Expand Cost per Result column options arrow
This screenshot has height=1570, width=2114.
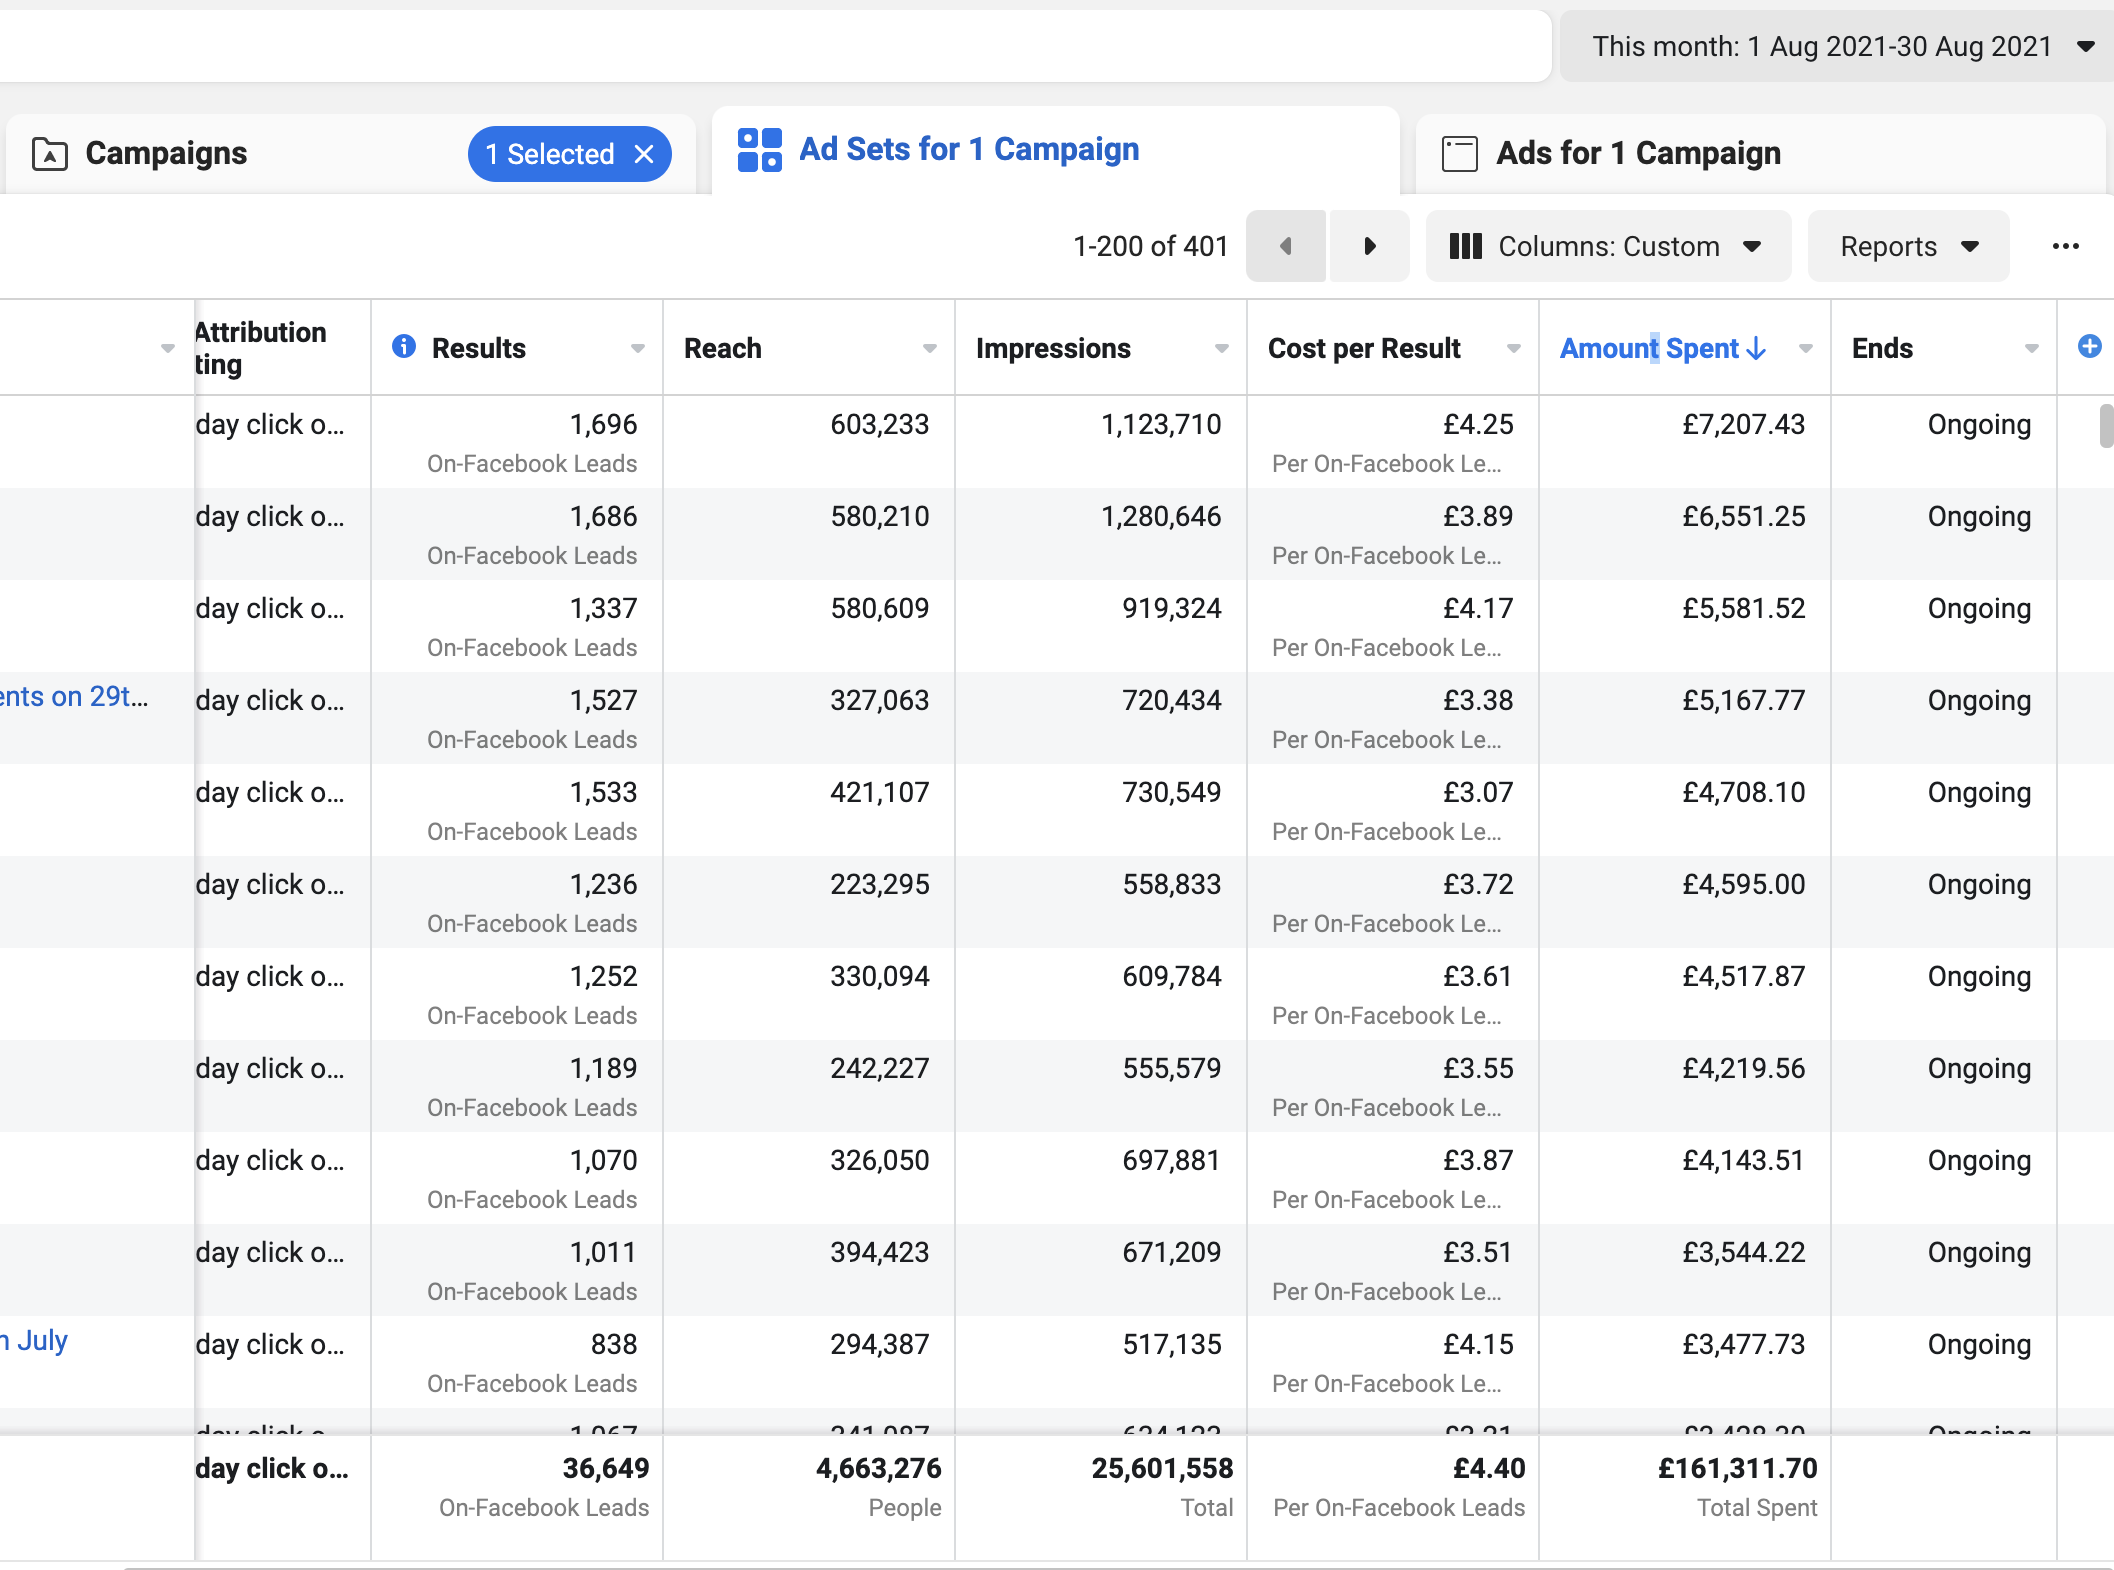coord(1513,348)
